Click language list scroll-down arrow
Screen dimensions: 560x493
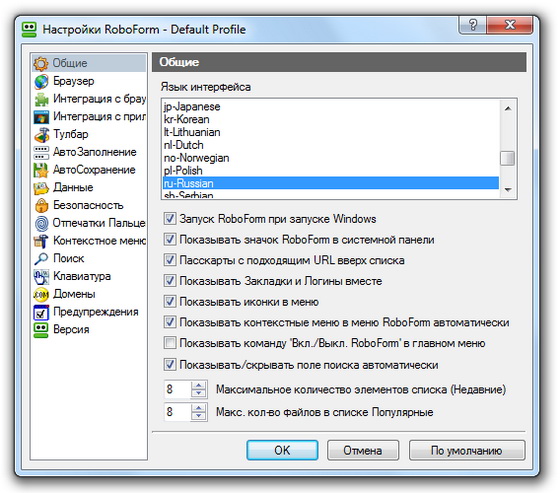[x=508, y=190]
